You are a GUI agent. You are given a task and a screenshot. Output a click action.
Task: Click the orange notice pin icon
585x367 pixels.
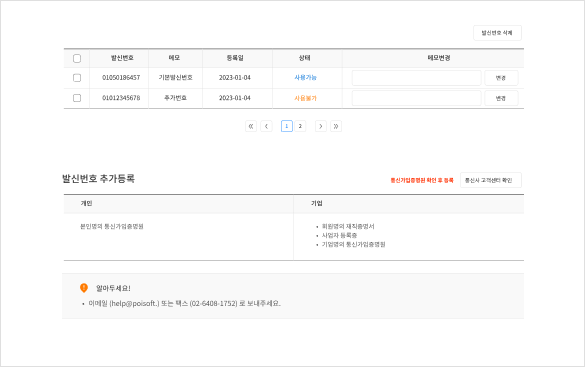84,288
